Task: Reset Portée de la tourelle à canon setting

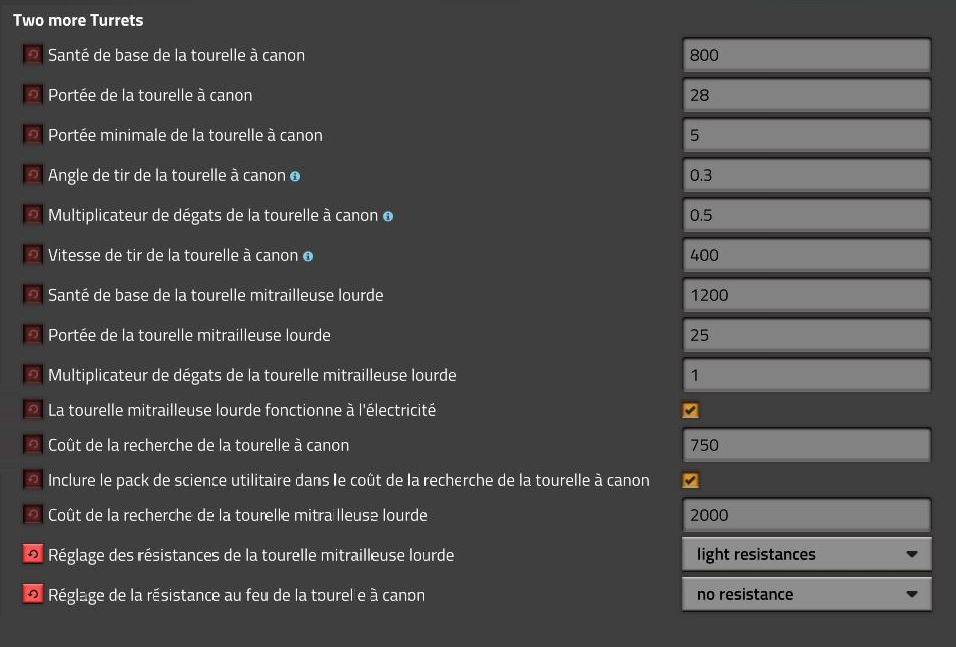Action: (x=32, y=95)
